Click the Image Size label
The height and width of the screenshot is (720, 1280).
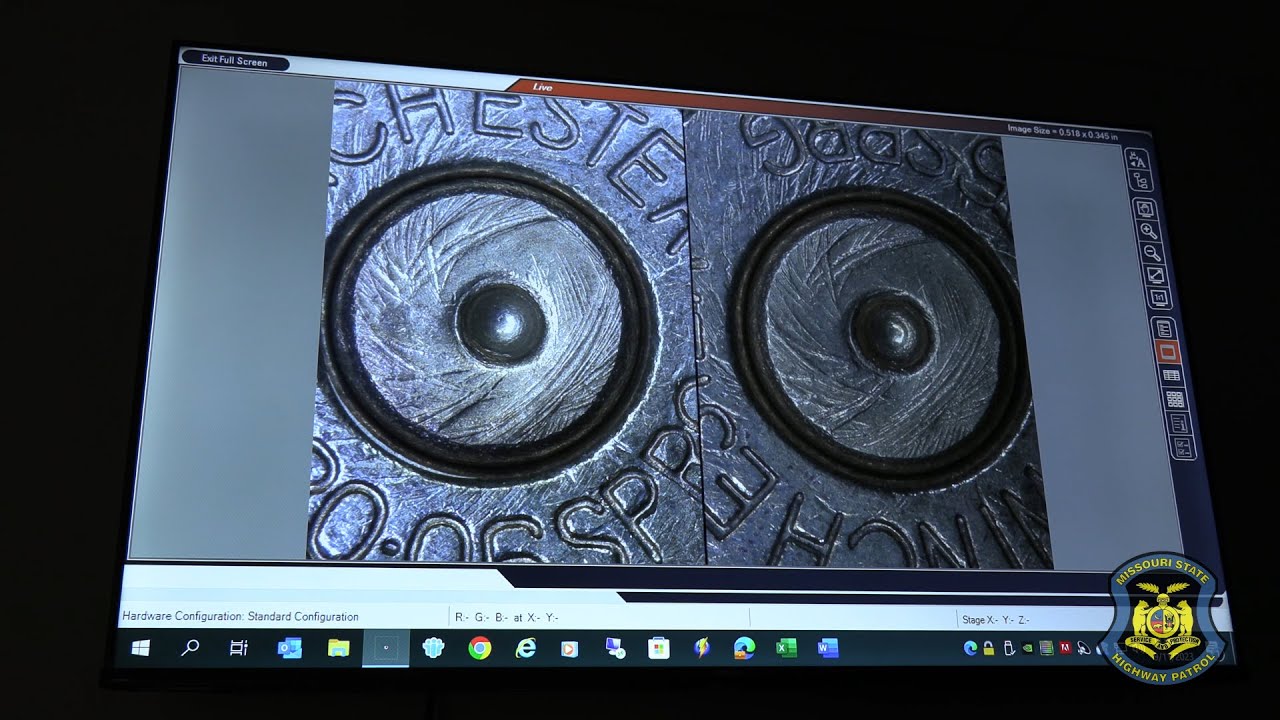coord(1062,130)
